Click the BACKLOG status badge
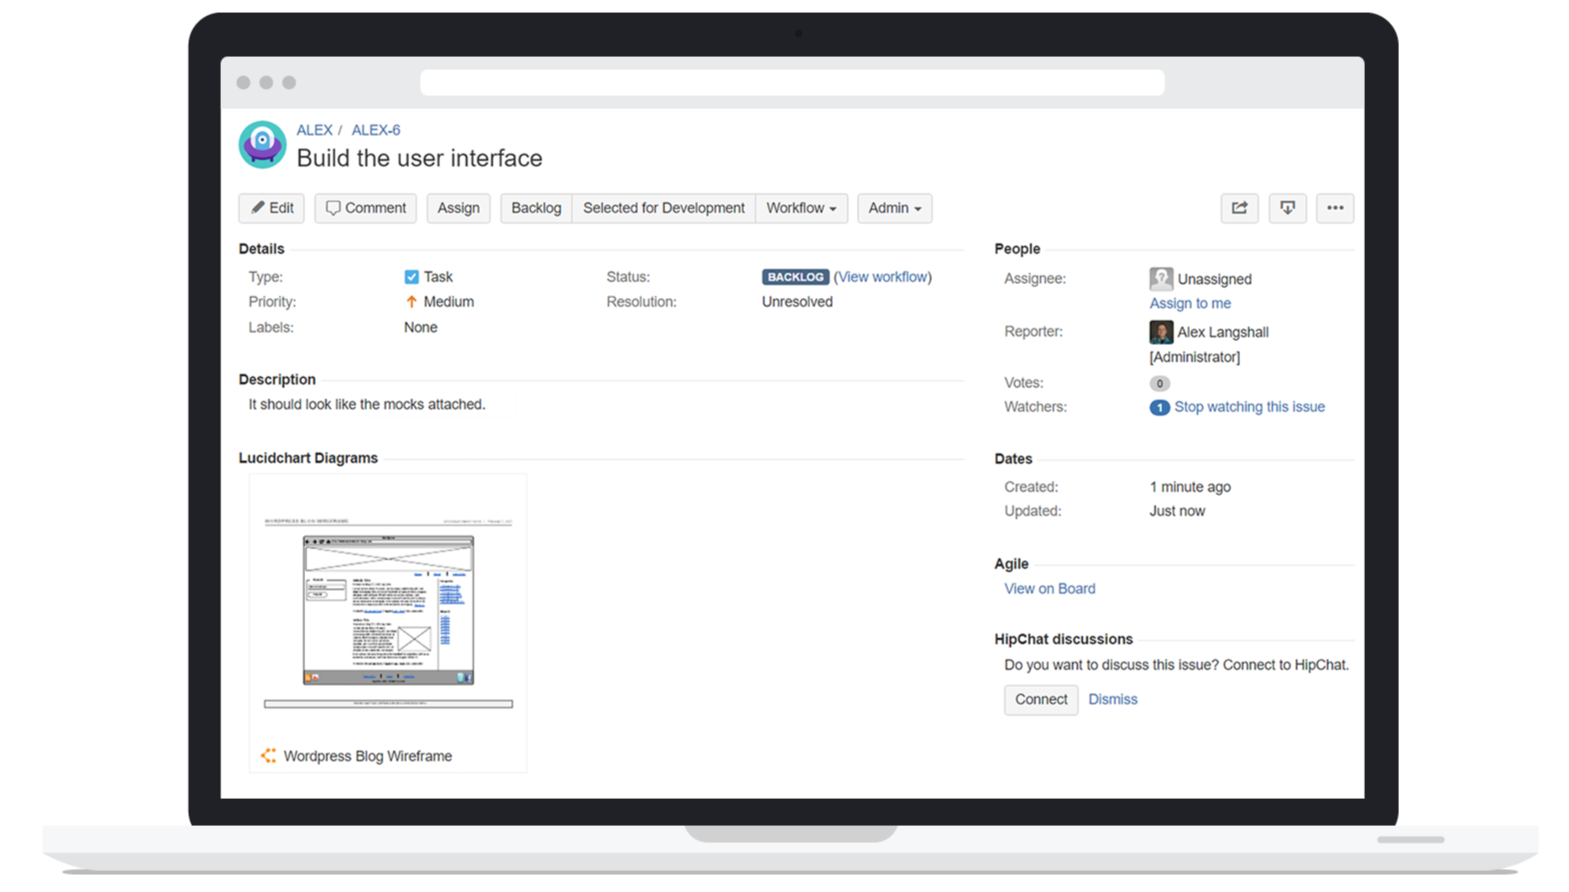The width and height of the screenshot is (1569, 892). [x=795, y=277]
